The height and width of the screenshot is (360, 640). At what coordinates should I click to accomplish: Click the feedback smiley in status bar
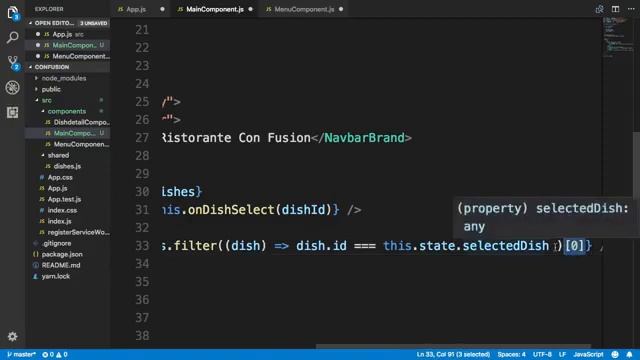click(615, 354)
